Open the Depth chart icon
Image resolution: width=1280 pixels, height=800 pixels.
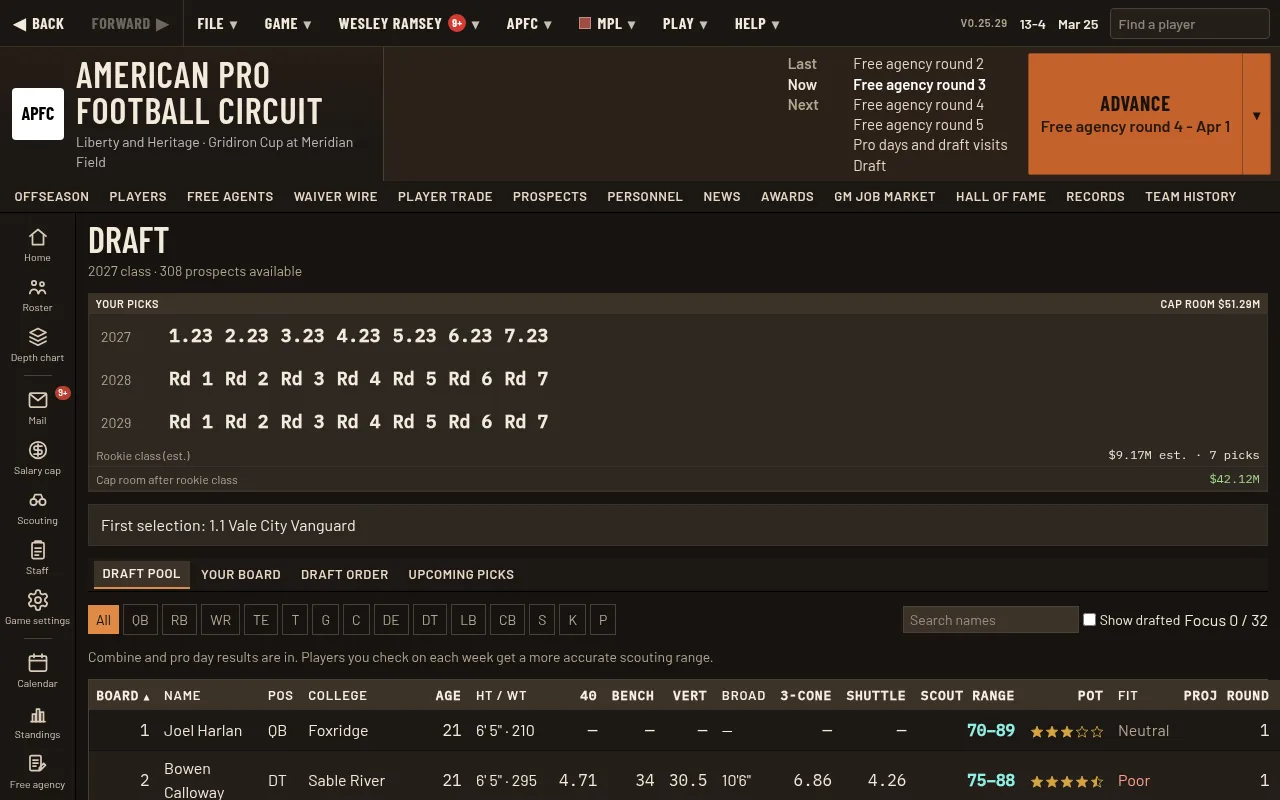(x=37, y=345)
